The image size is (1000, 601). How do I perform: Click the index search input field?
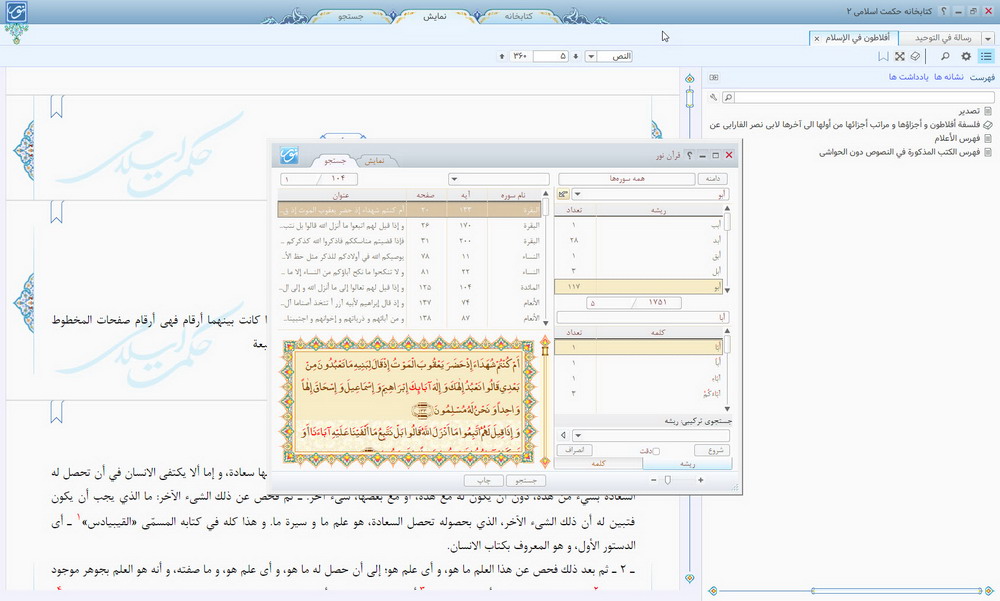click(x=863, y=97)
